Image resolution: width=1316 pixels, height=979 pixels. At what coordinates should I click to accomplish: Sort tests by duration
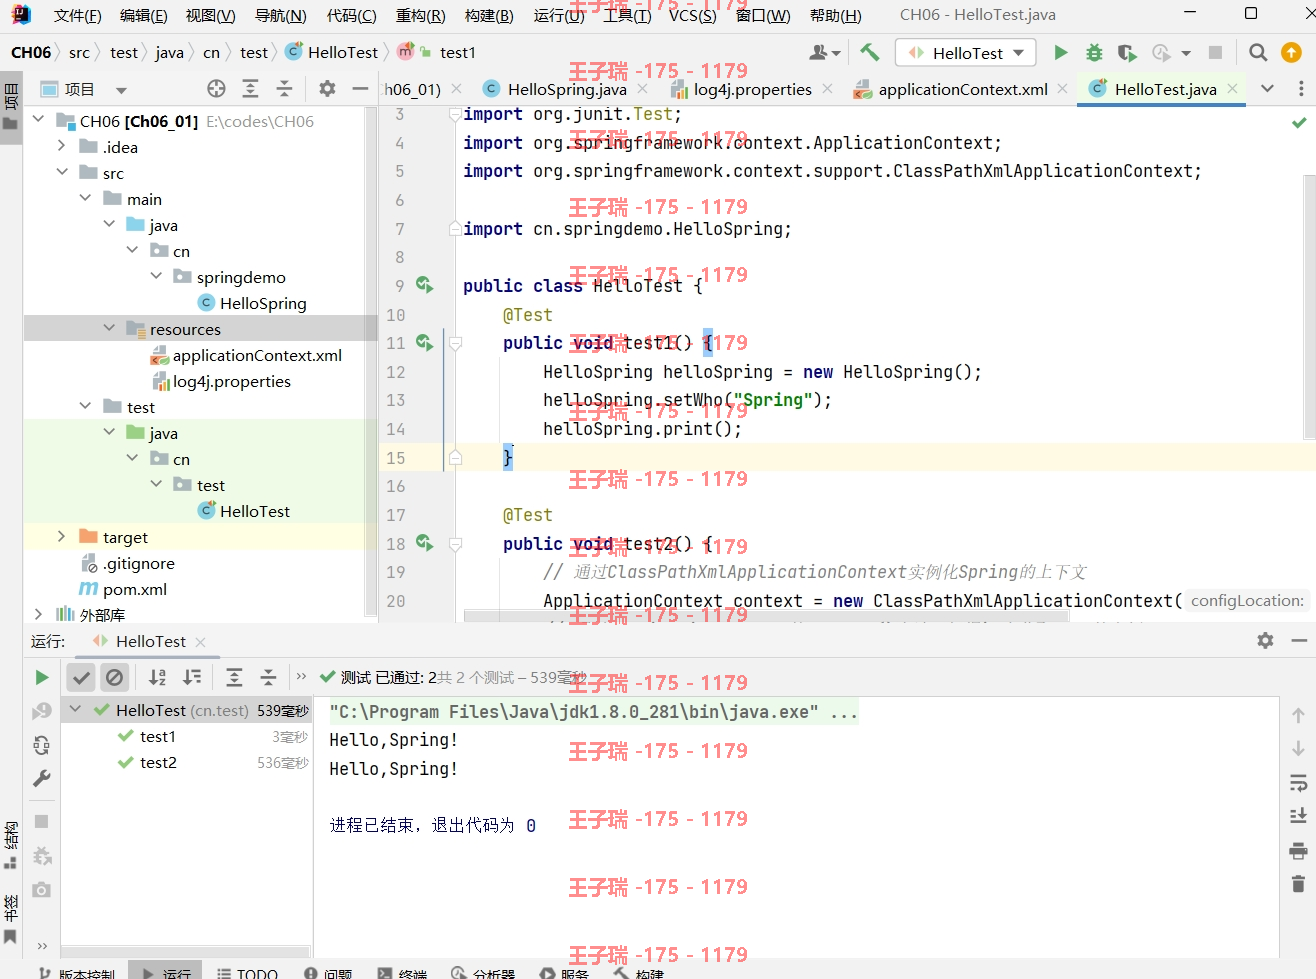pyautogui.click(x=192, y=677)
